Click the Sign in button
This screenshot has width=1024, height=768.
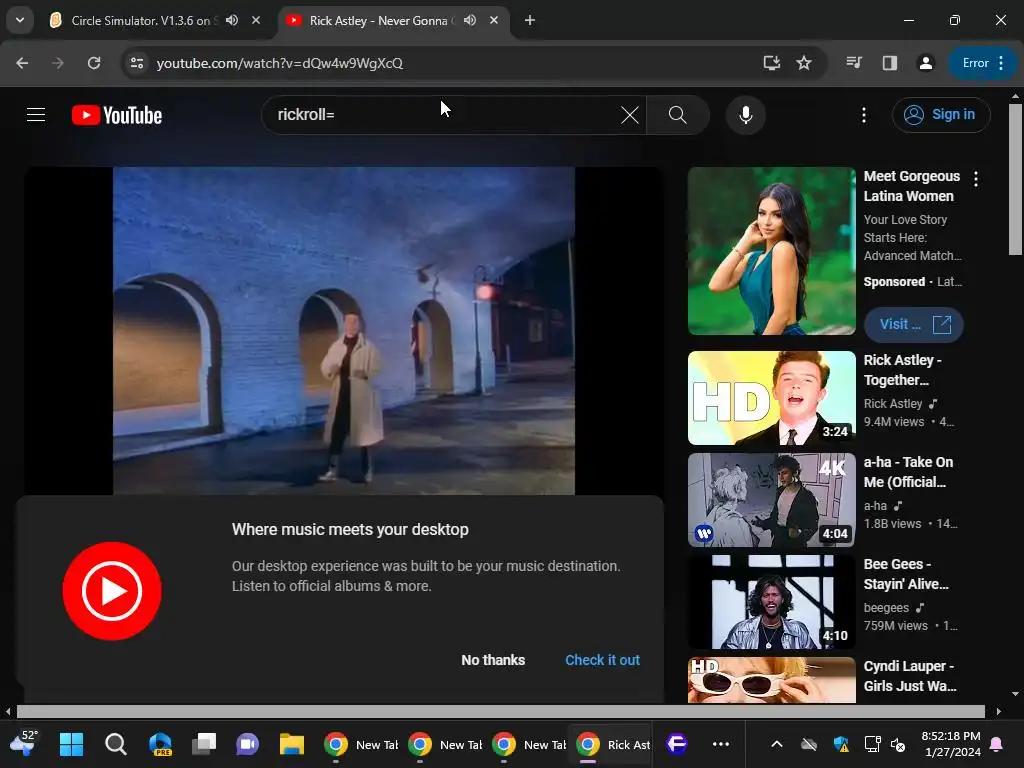coord(940,115)
